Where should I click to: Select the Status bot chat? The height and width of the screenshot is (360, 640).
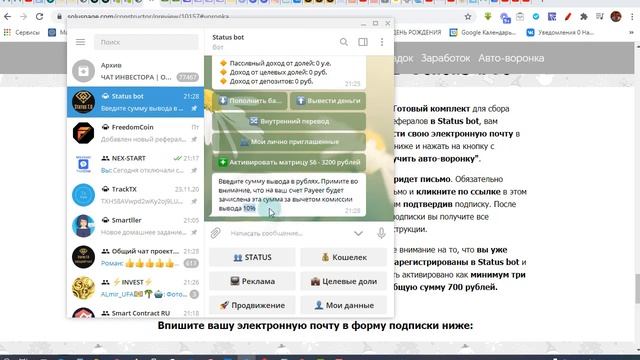[136, 102]
